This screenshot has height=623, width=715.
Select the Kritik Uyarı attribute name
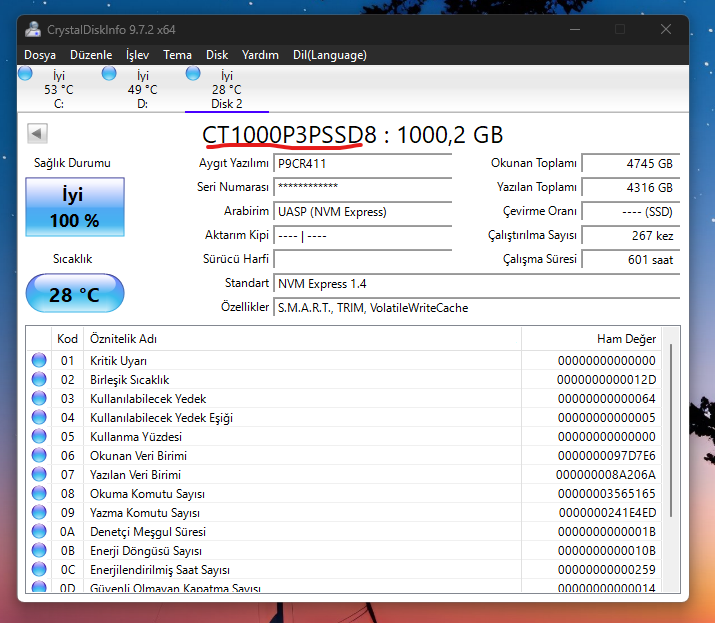[118, 361]
